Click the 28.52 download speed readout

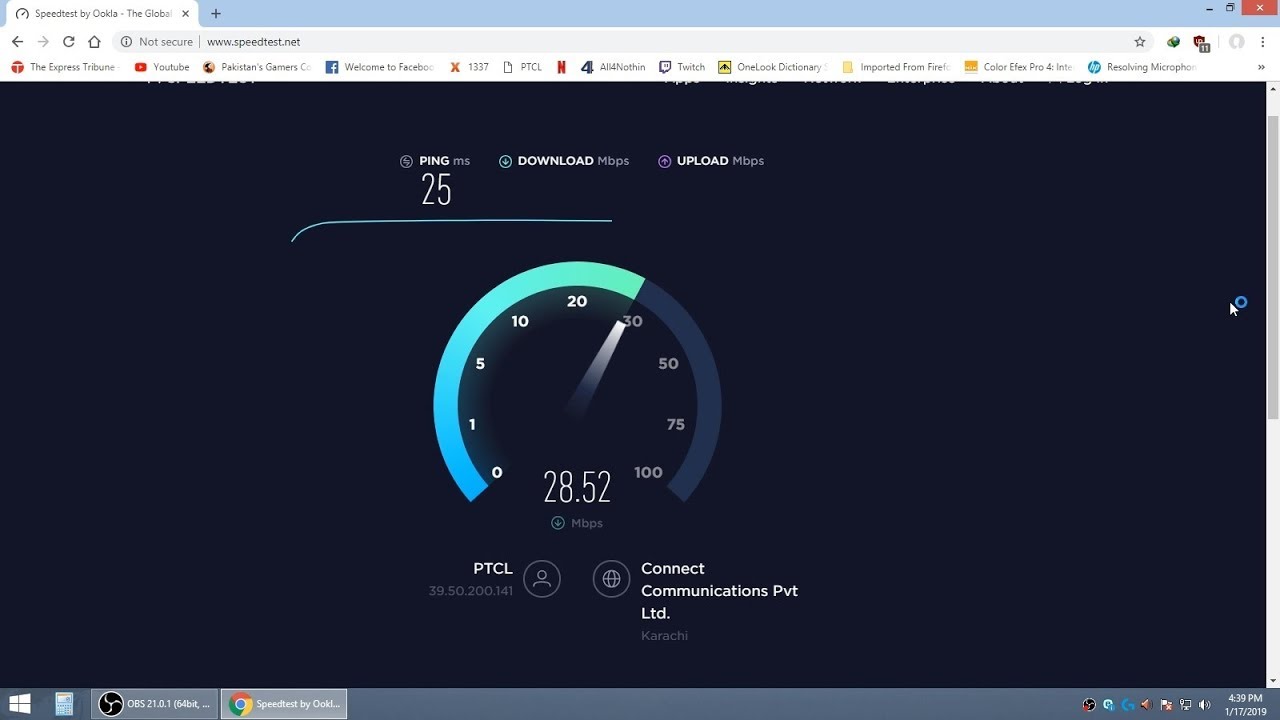pyautogui.click(x=577, y=487)
